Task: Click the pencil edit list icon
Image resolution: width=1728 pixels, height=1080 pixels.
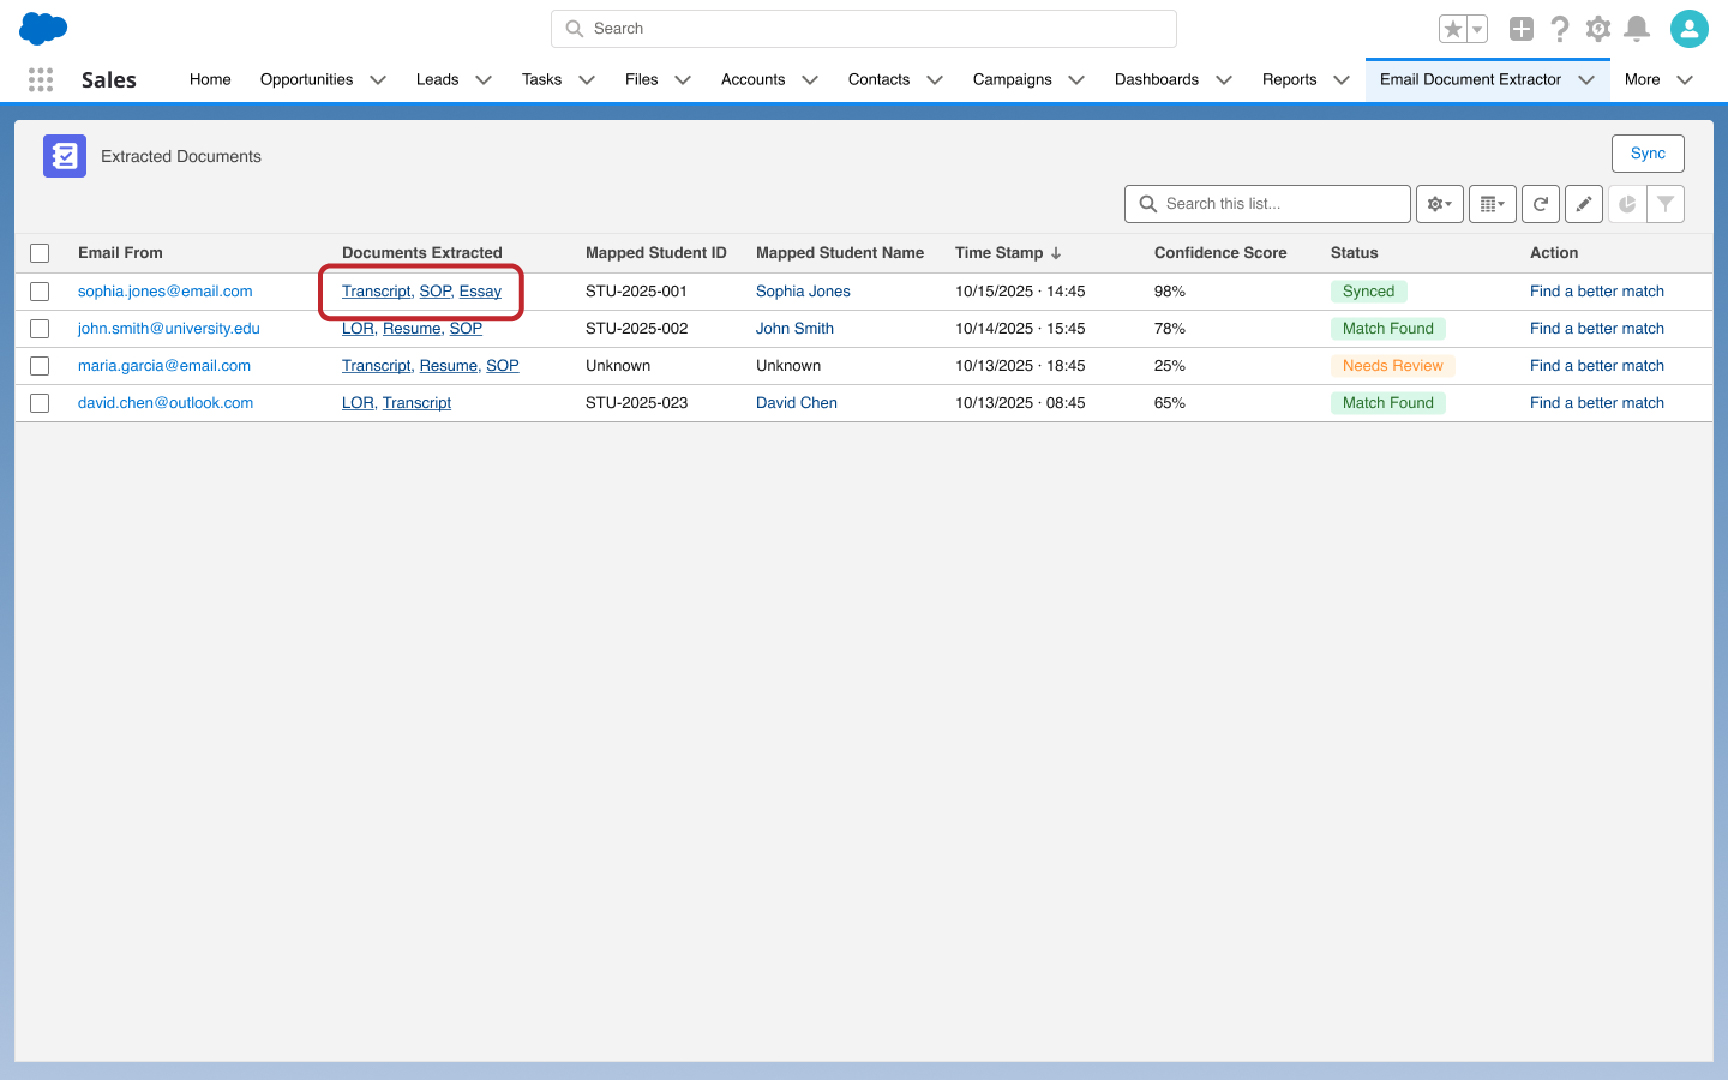Action: [1584, 204]
